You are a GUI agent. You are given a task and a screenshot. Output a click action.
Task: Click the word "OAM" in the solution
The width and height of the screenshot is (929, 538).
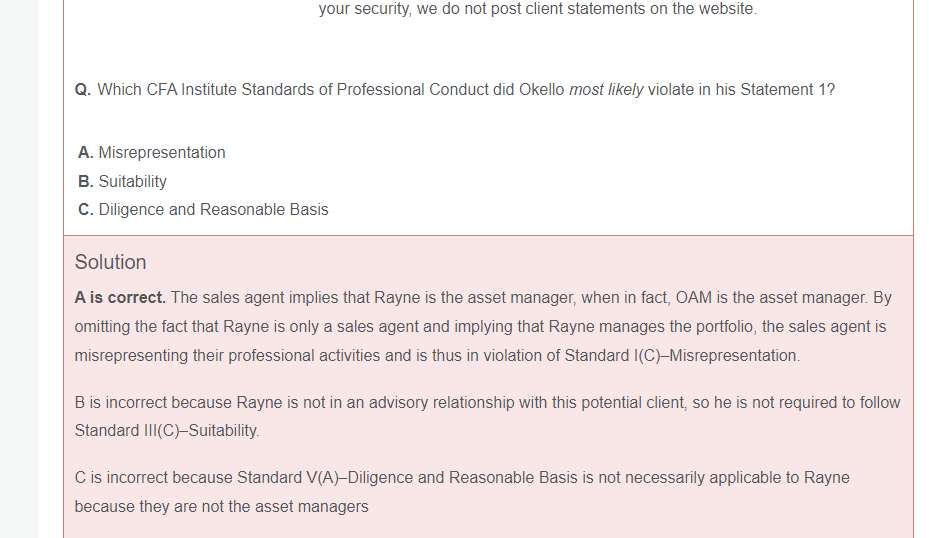coord(695,298)
